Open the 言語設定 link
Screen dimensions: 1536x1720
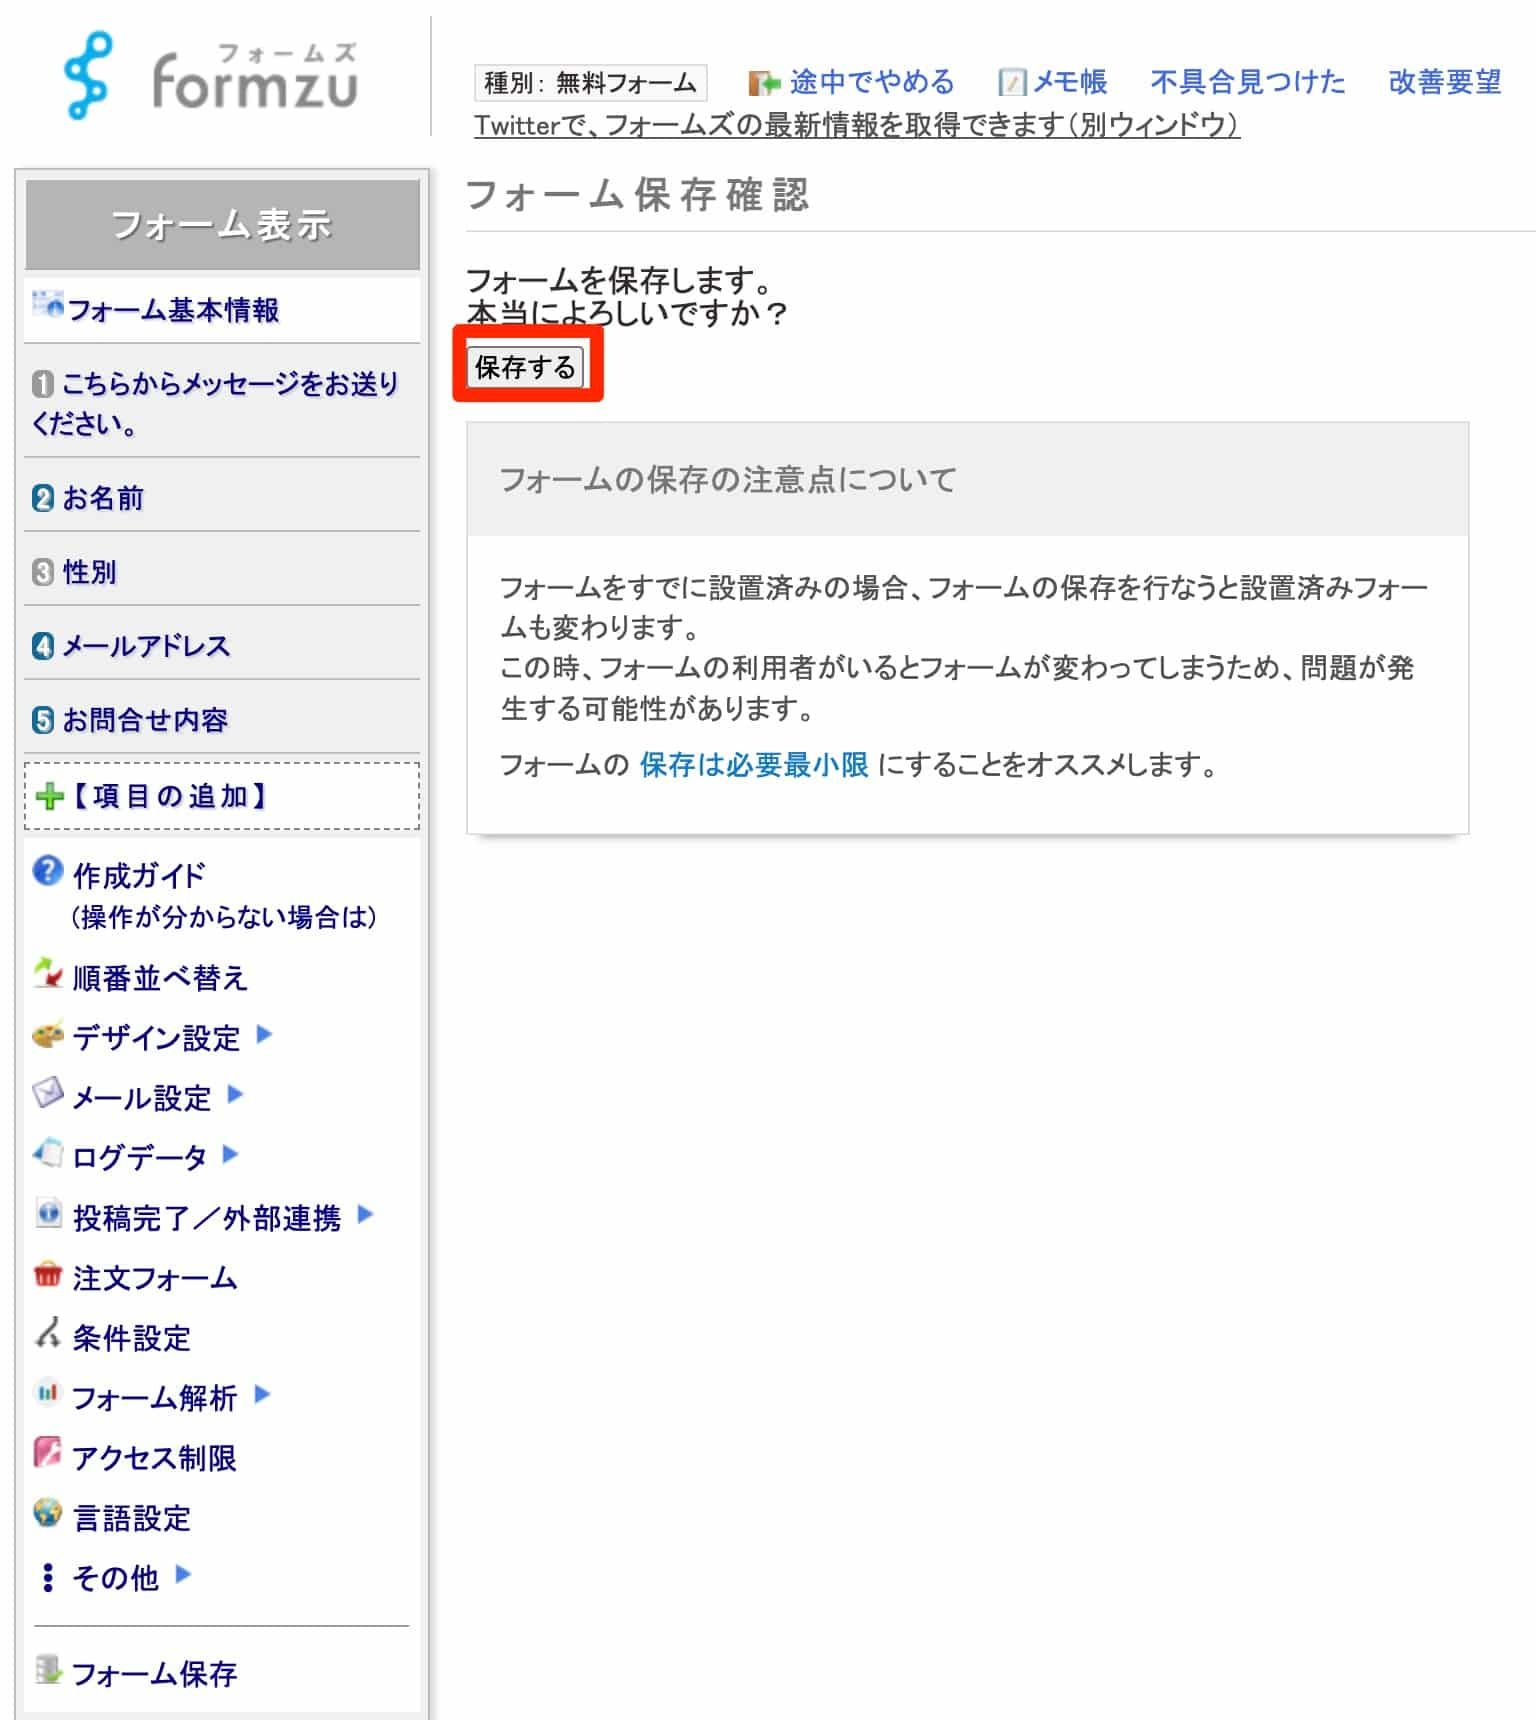coord(131,1517)
